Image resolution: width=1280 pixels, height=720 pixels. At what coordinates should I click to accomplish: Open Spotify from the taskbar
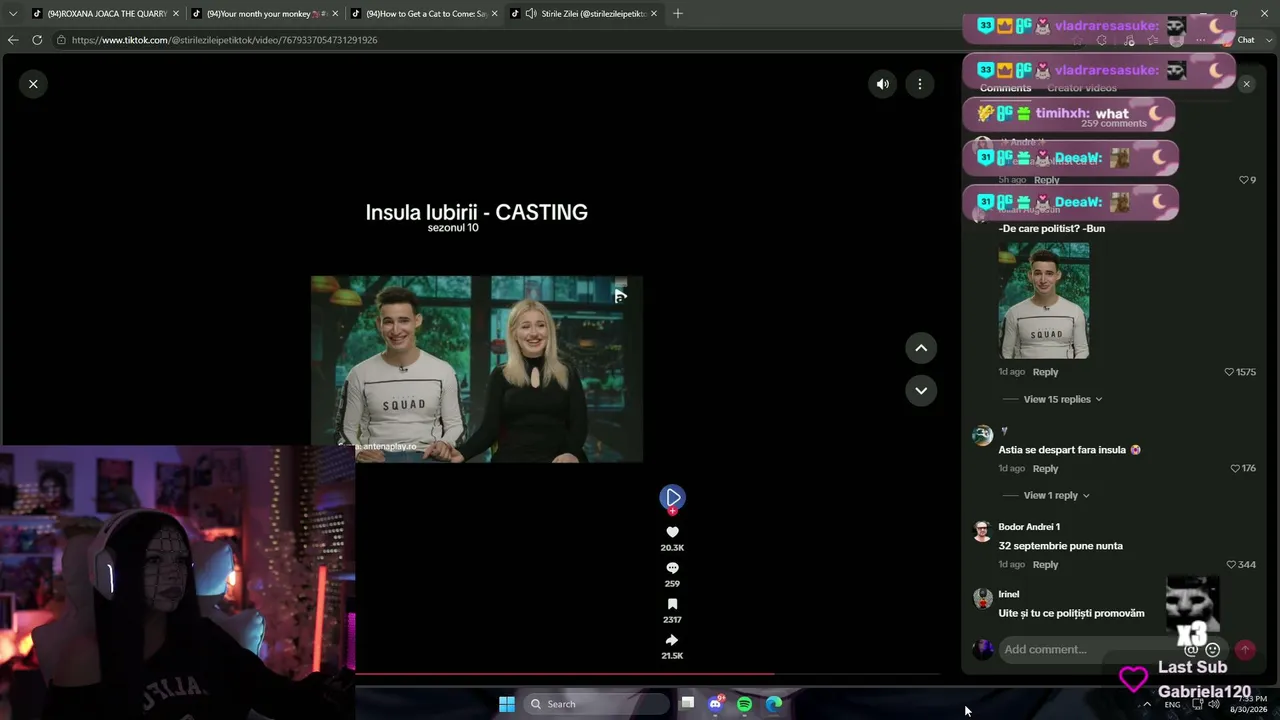coord(745,704)
